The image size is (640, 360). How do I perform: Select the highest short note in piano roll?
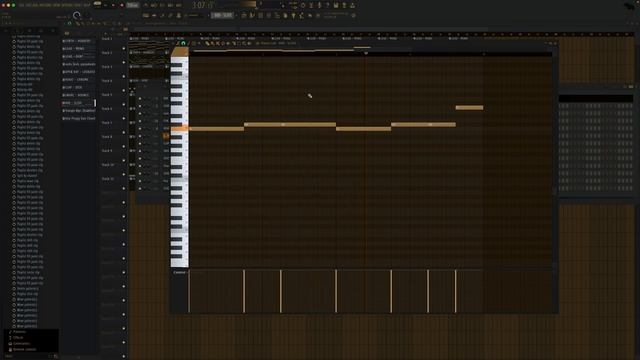click(x=469, y=107)
